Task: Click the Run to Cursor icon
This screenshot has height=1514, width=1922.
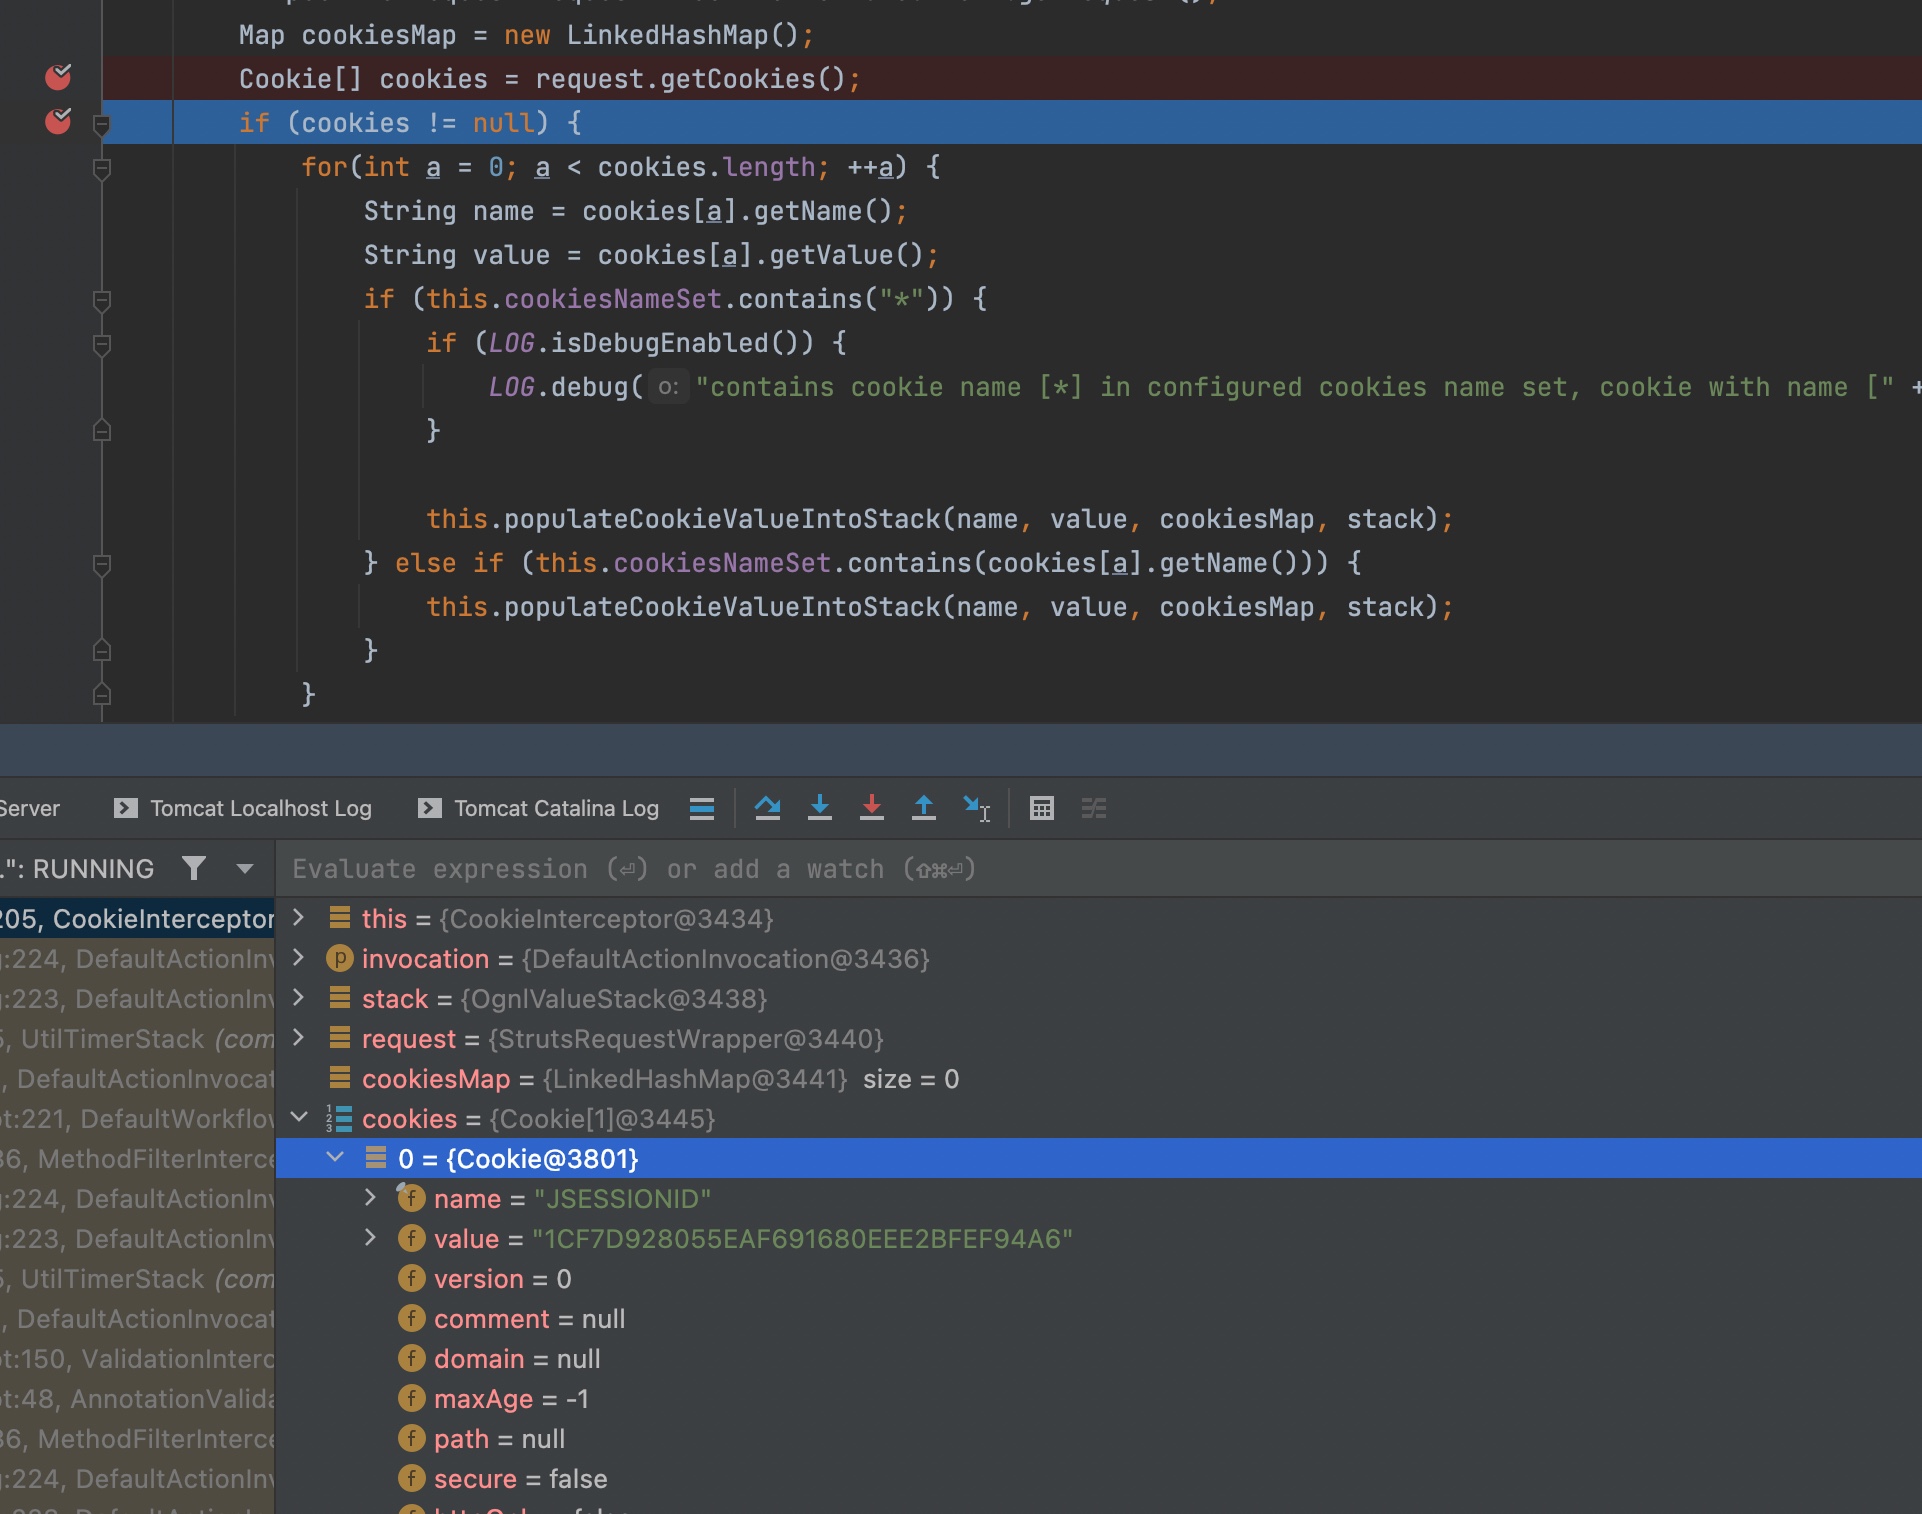Action: 976,808
